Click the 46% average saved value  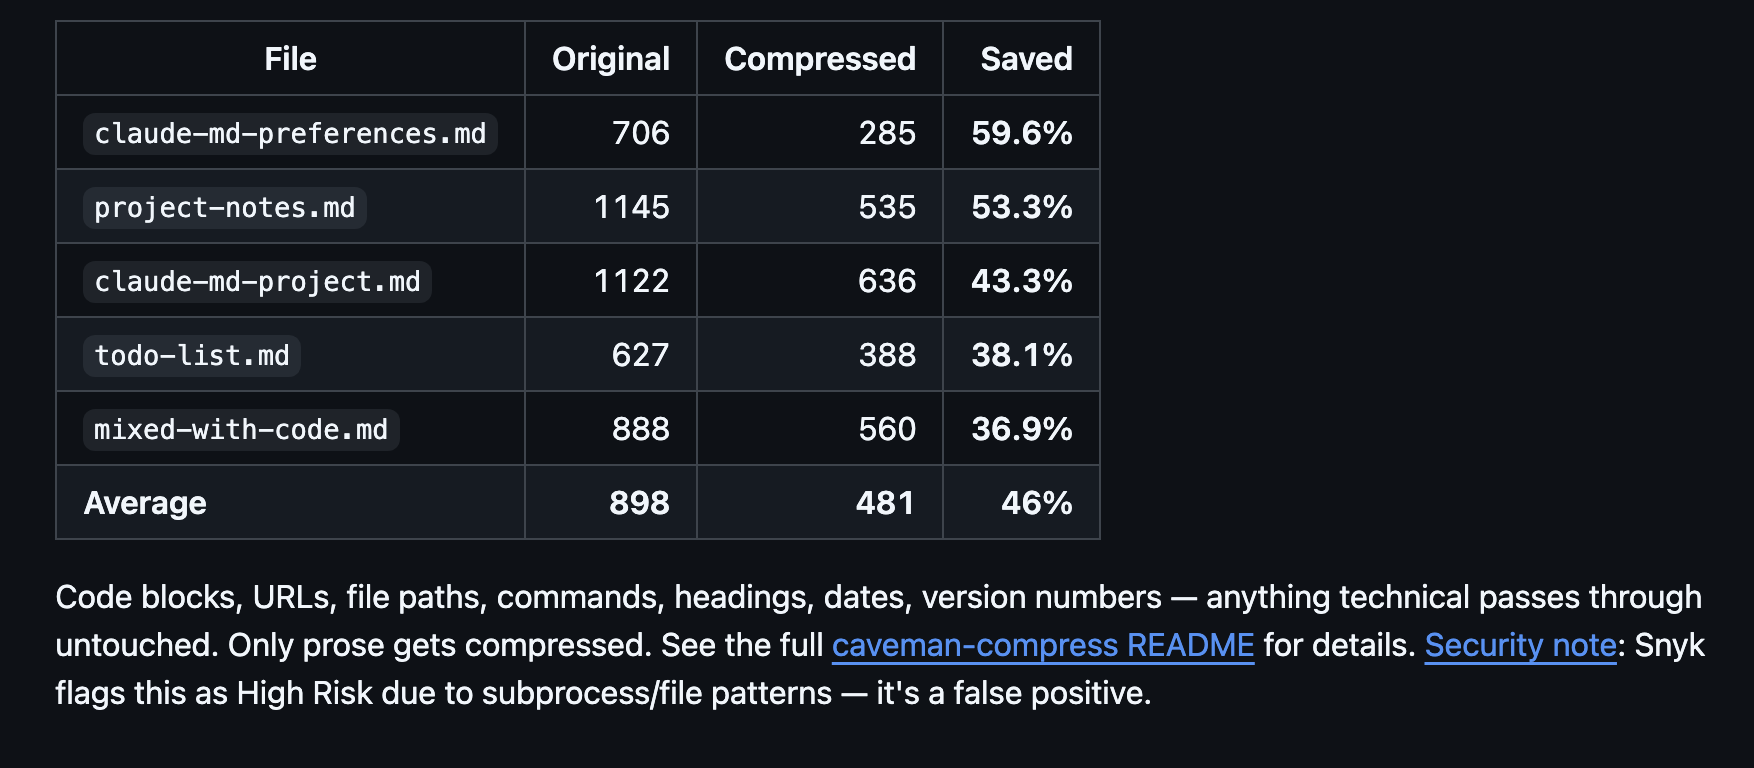tap(1036, 503)
